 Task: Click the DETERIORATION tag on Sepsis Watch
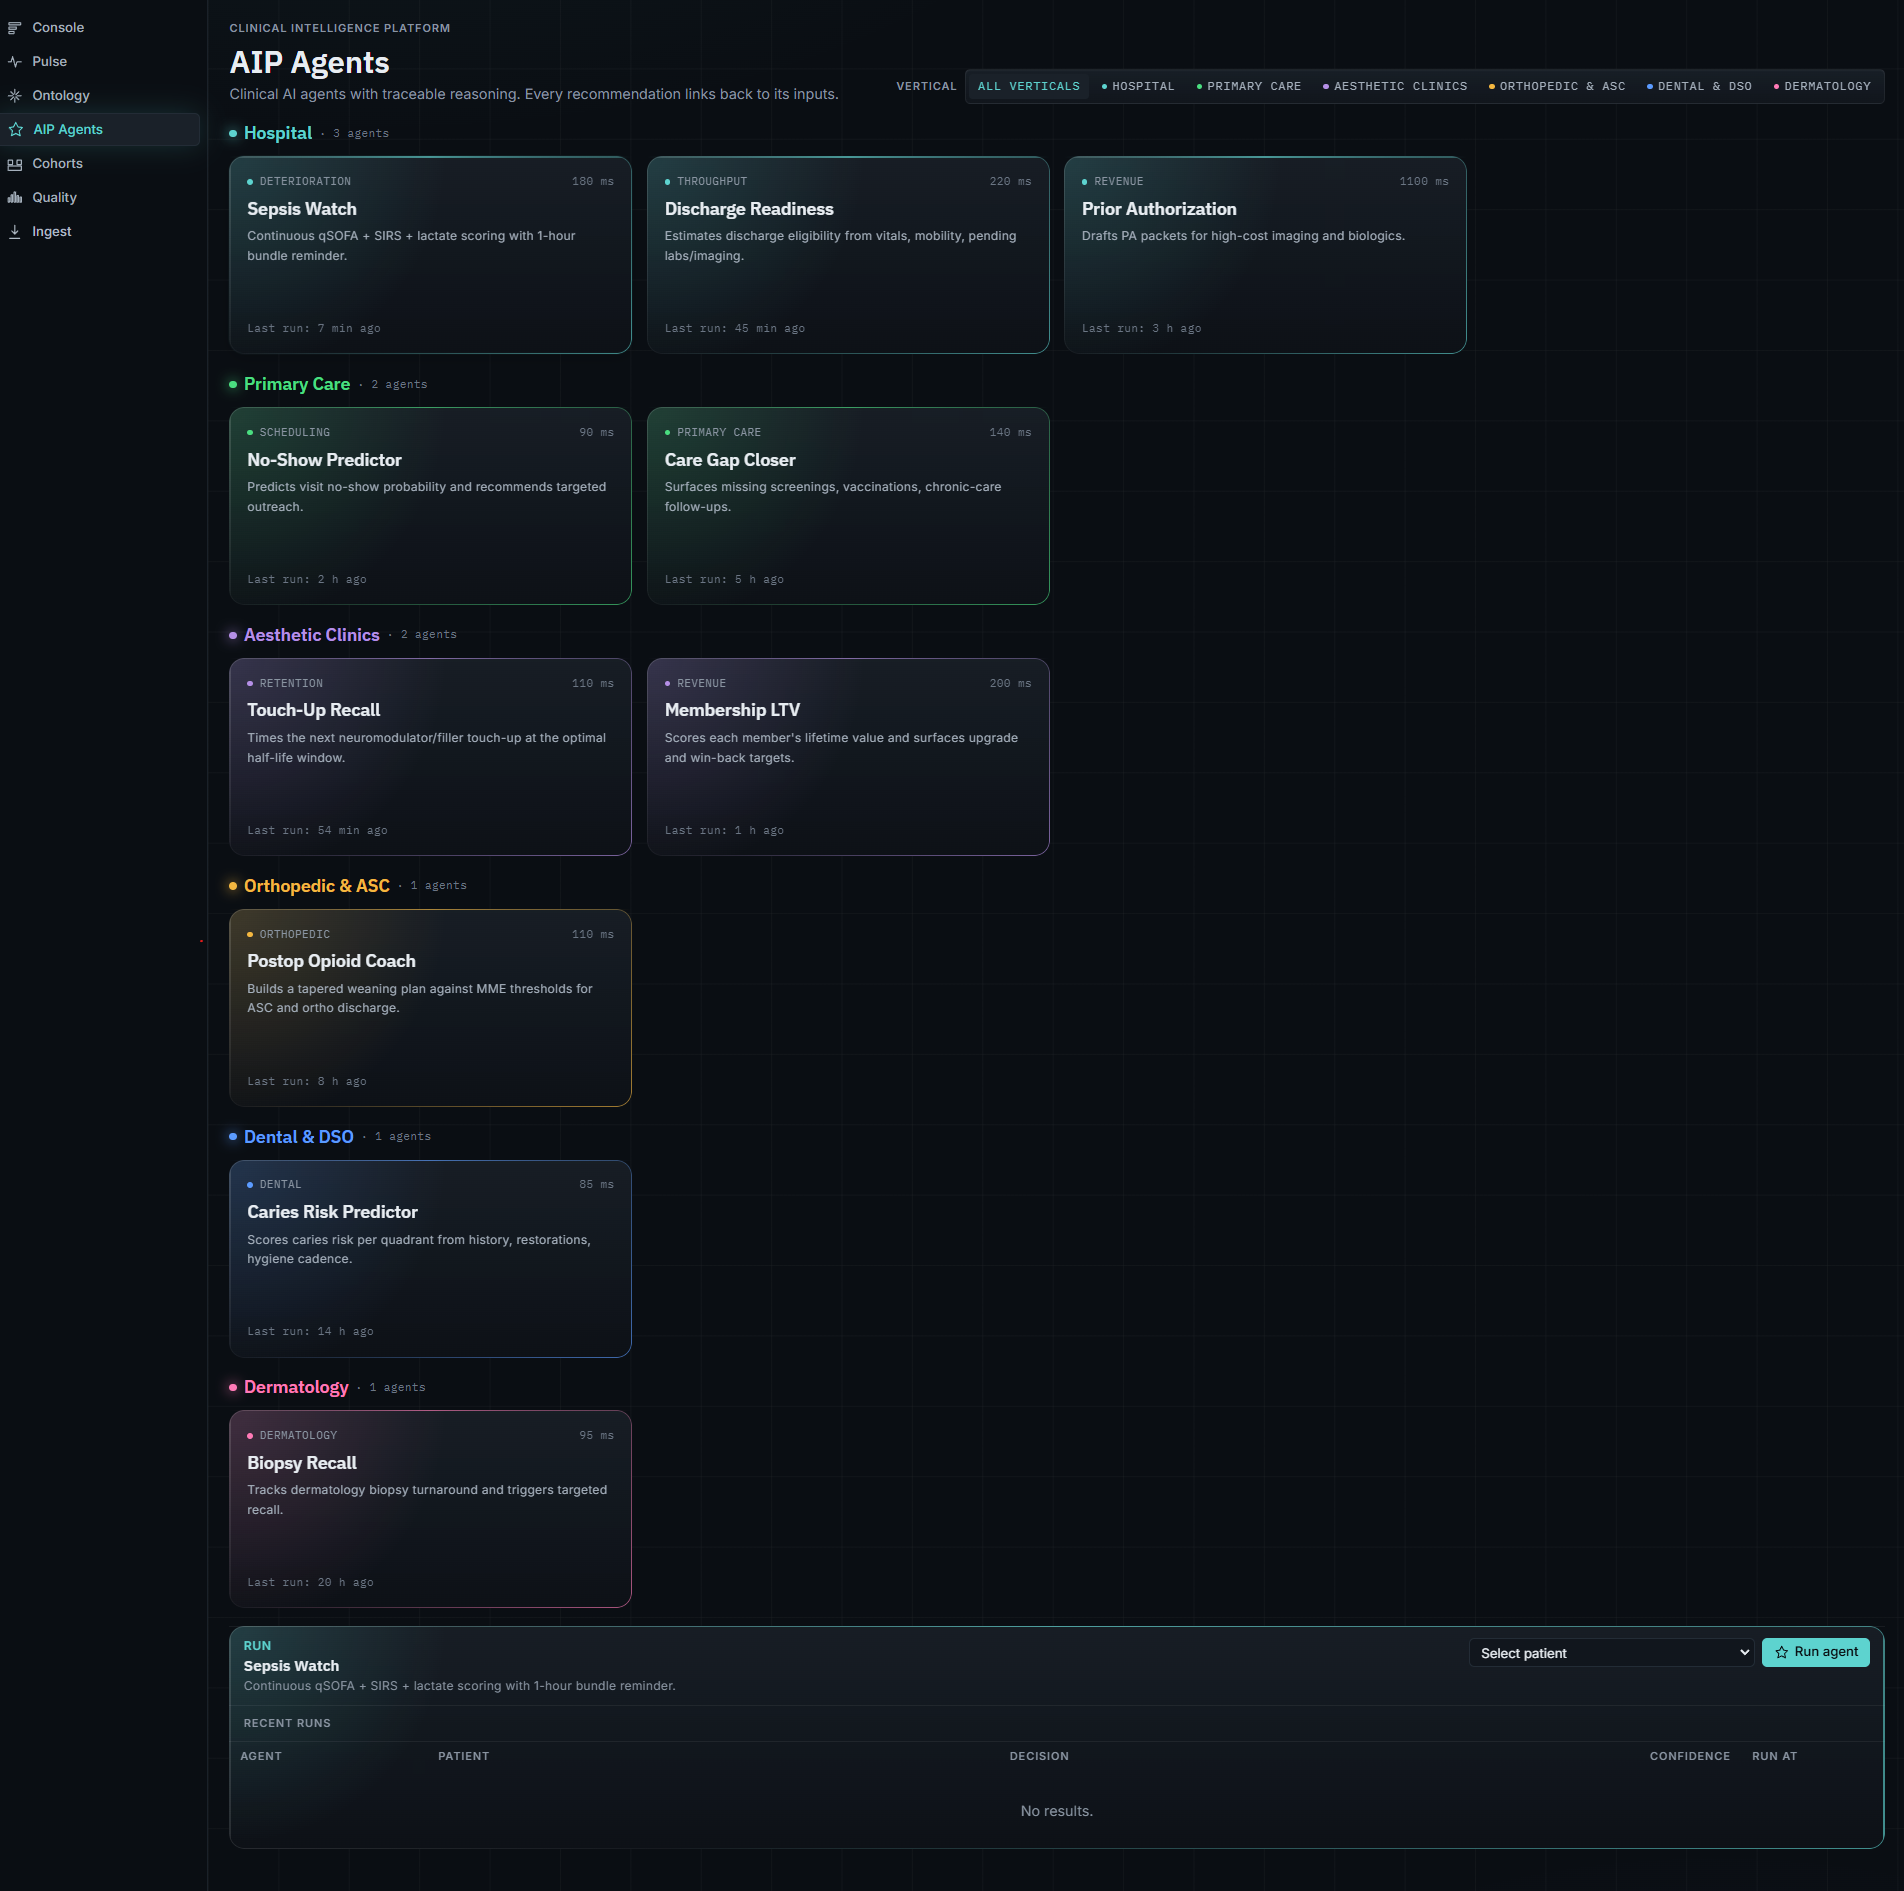pyautogui.click(x=305, y=182)
